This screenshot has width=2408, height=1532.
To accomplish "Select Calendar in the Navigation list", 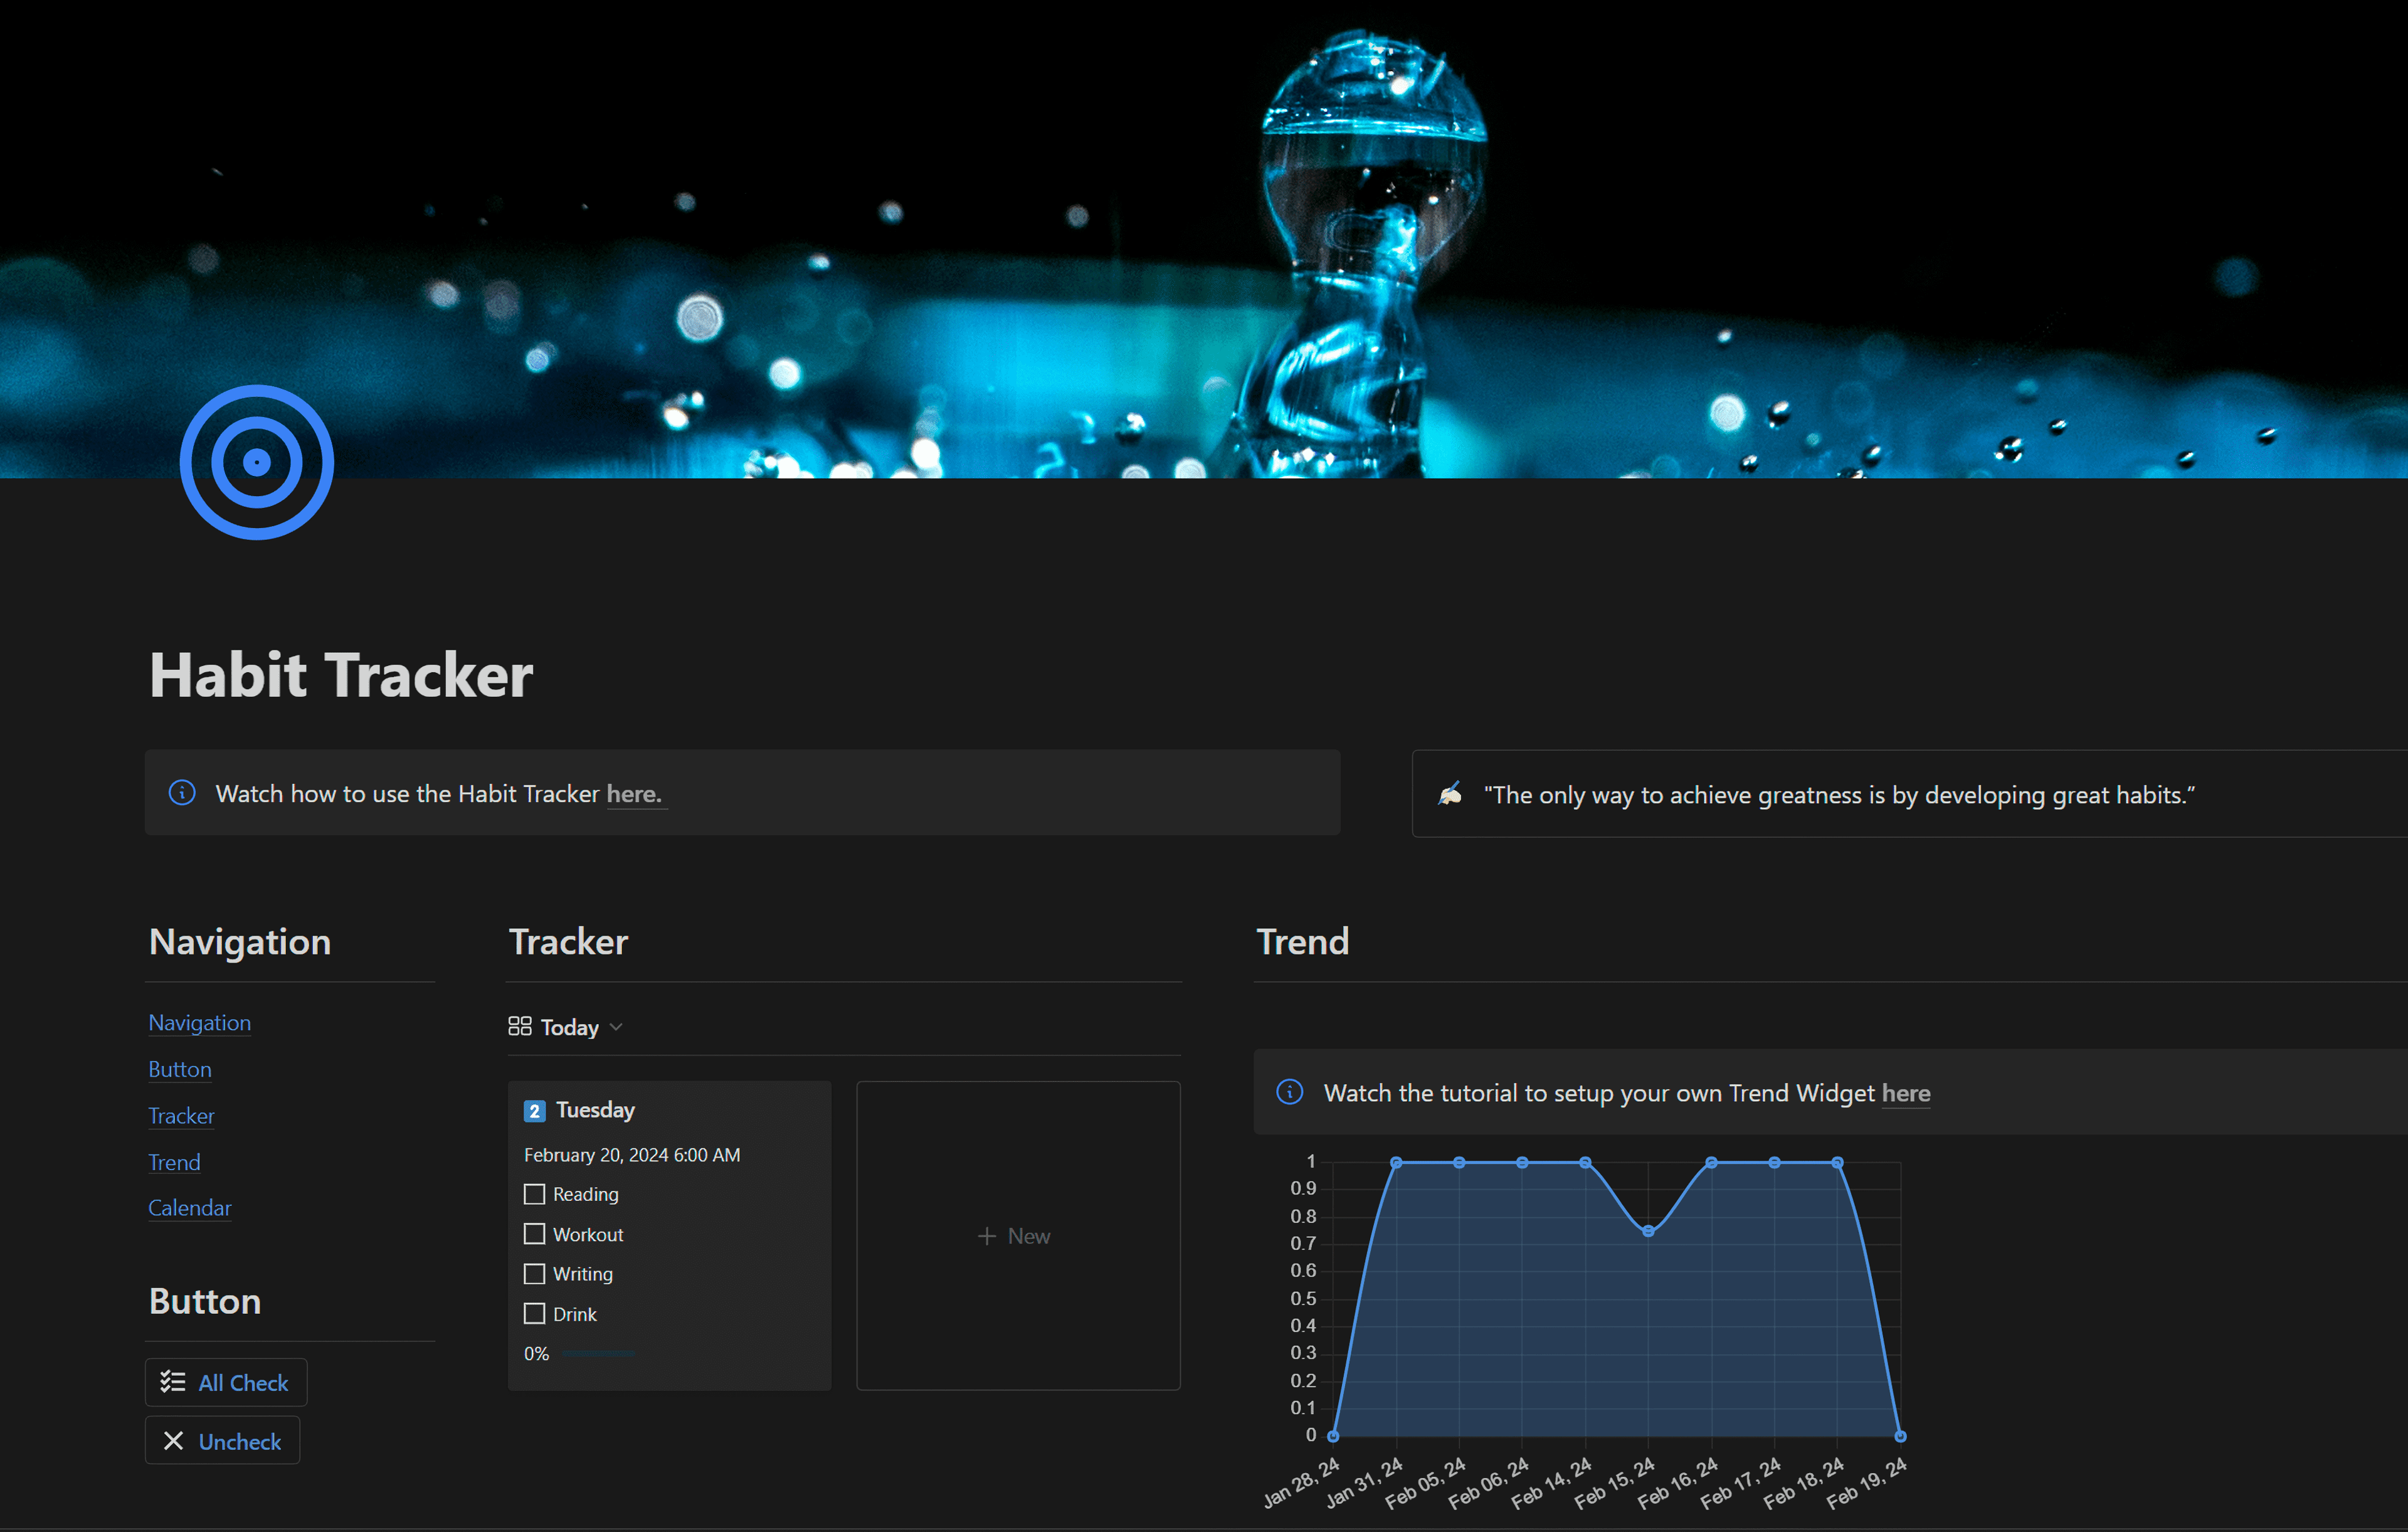I will pyautogui.click(x=189, y=1208).
